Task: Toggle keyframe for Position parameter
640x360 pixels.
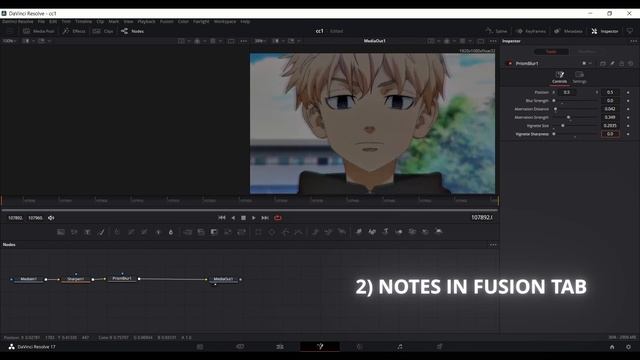Action: pos(628,92)
